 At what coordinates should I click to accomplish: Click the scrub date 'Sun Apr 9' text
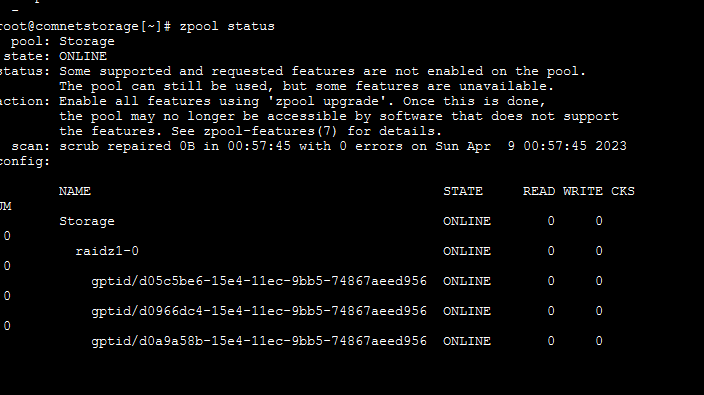point(475,146)
